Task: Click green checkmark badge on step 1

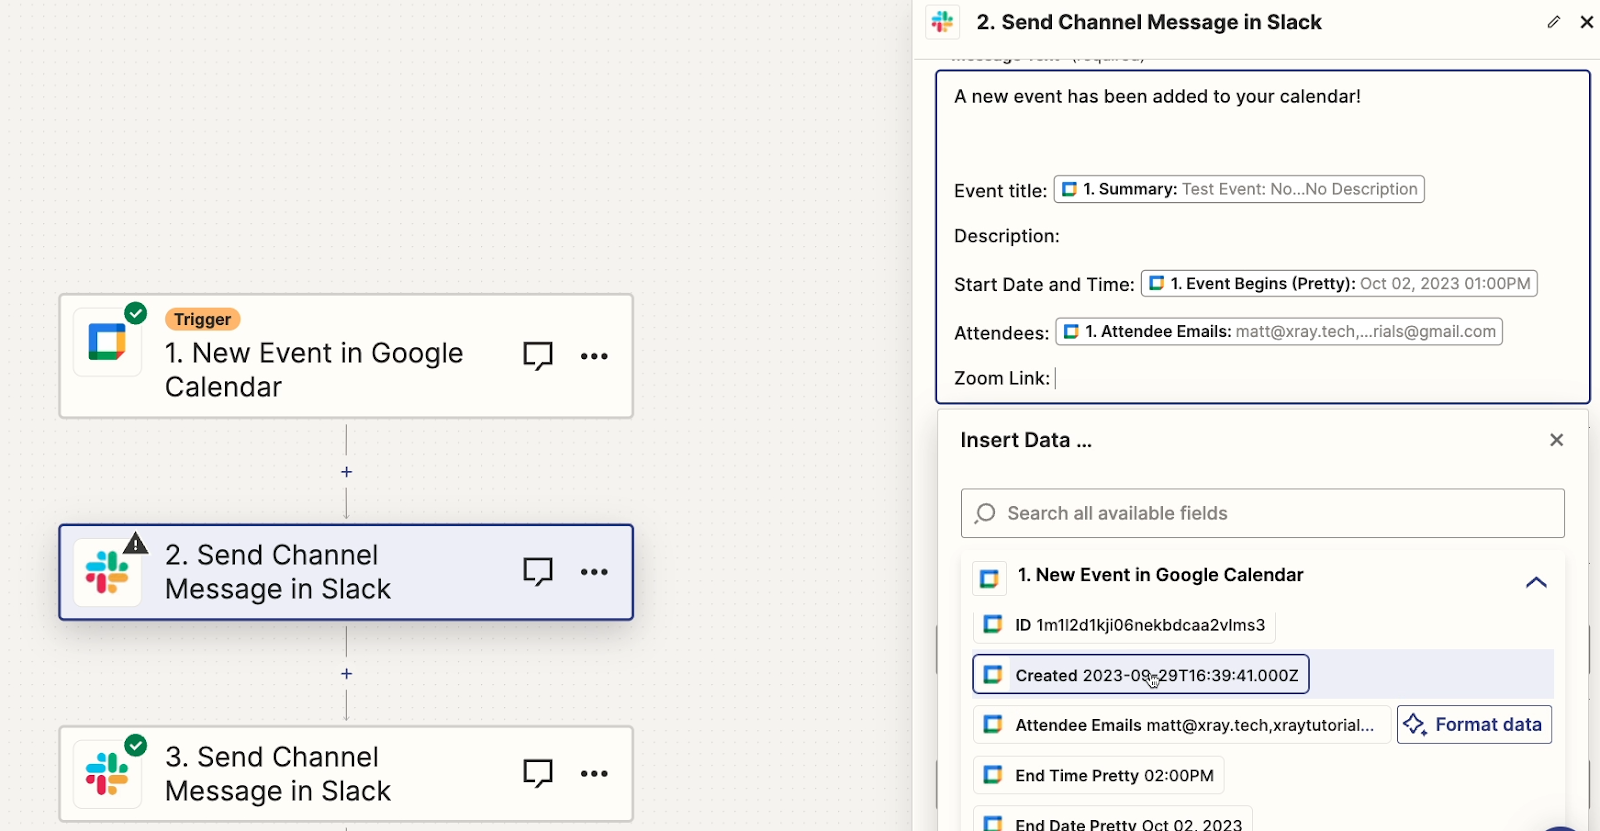Action: [x=136, y=313]
